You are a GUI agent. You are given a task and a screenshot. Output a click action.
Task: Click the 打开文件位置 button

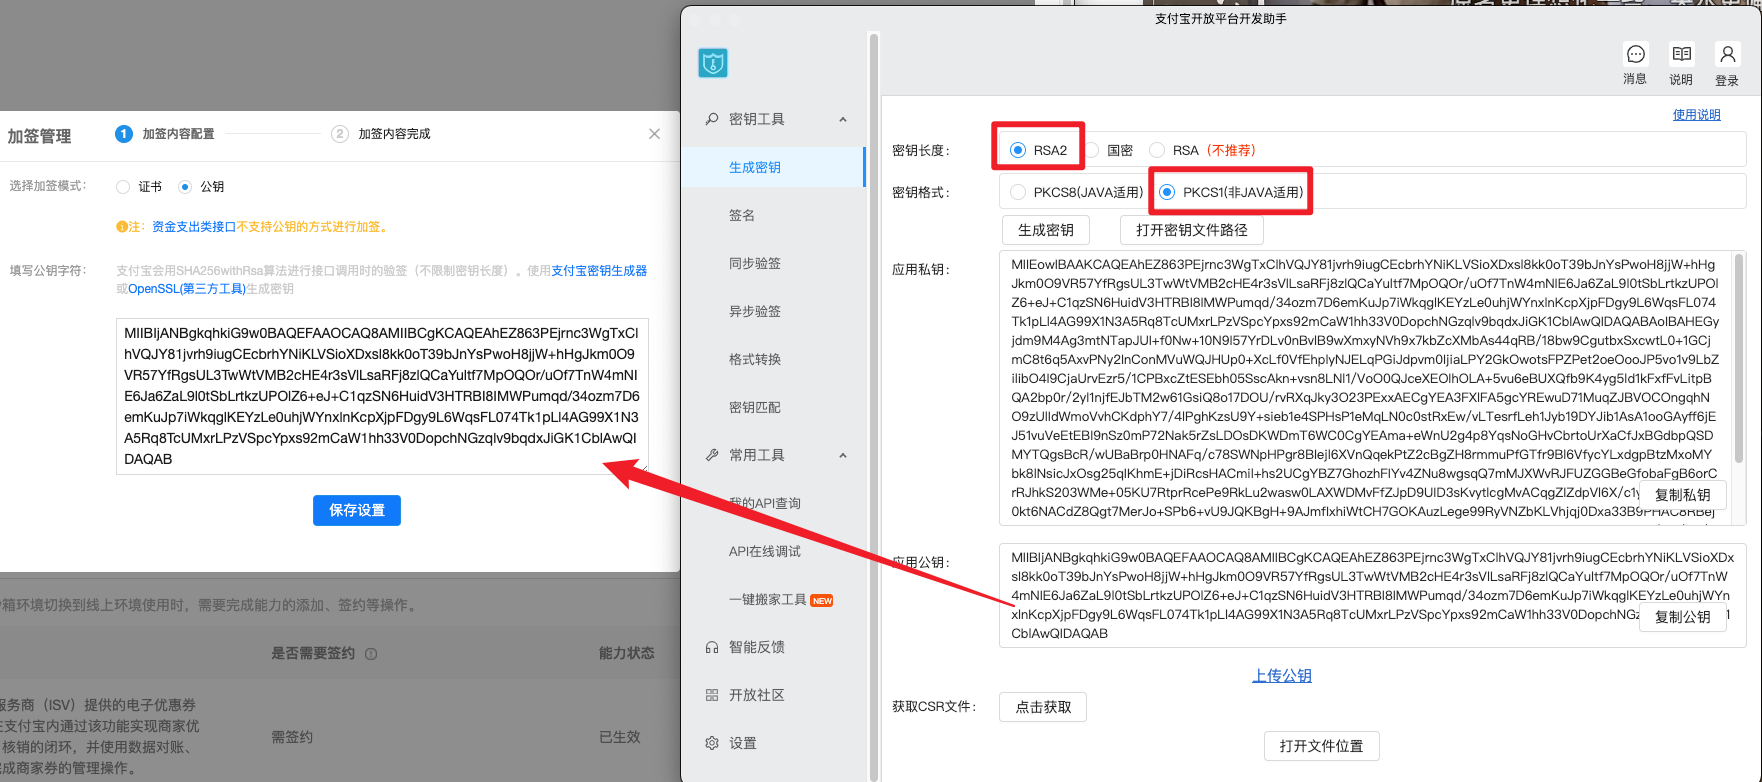(1321, 746)
